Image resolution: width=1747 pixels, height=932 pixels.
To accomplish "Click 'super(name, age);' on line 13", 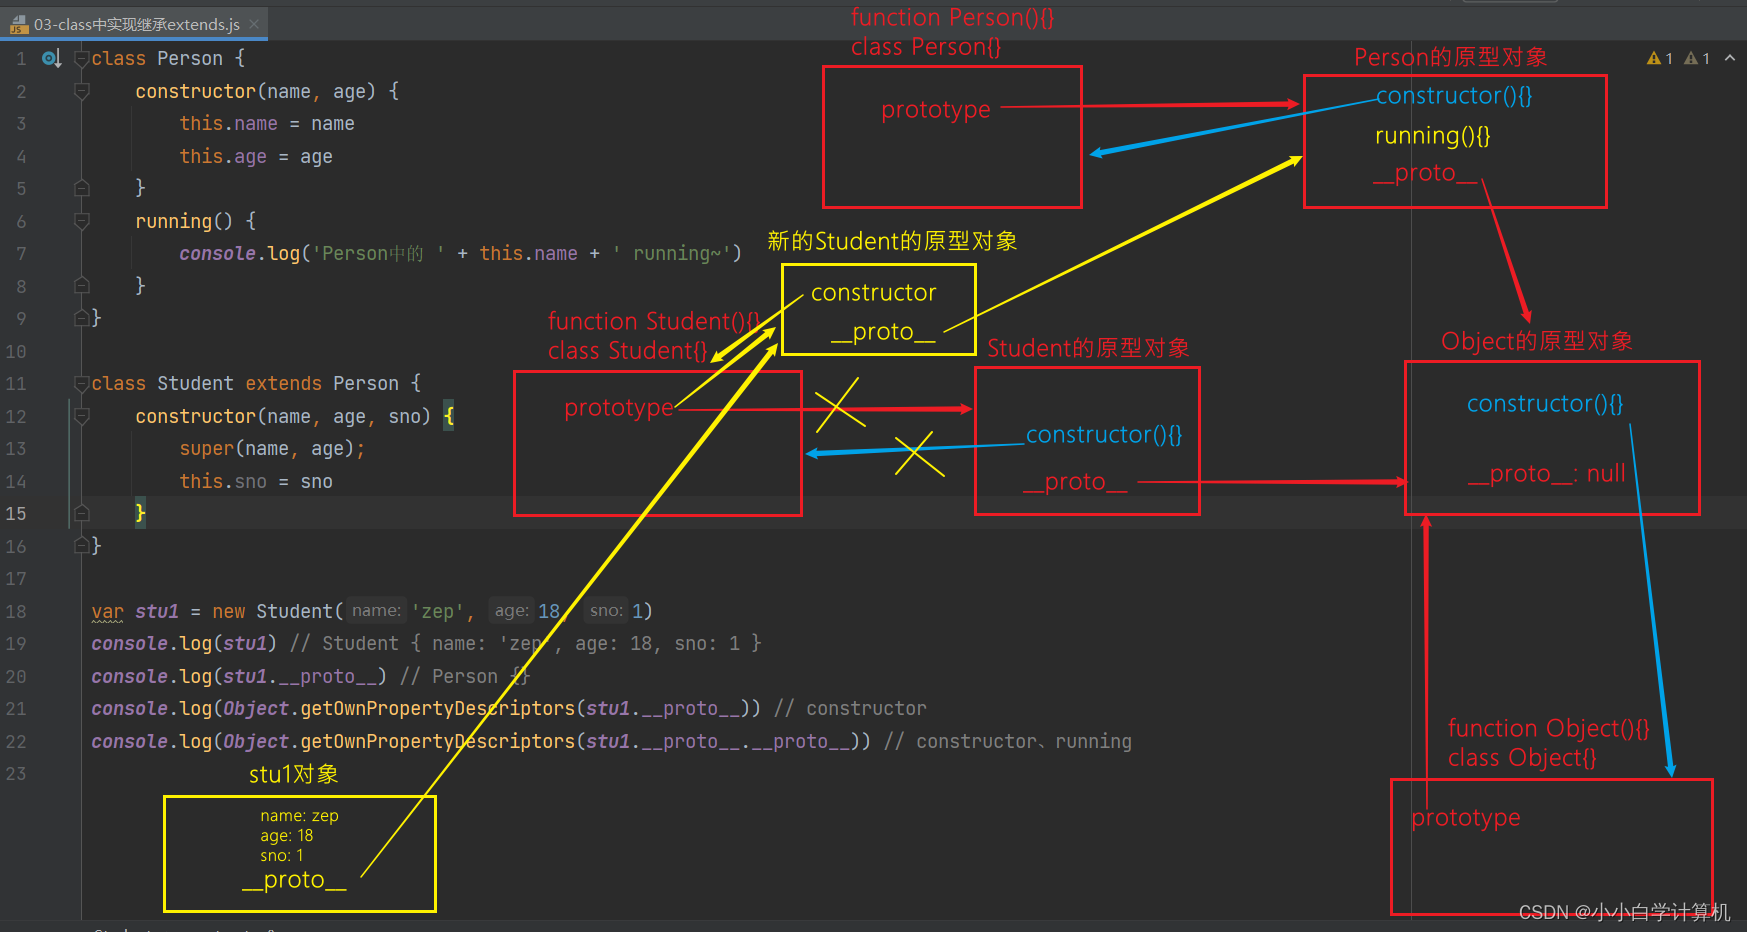I will click(x=273, y=449).
